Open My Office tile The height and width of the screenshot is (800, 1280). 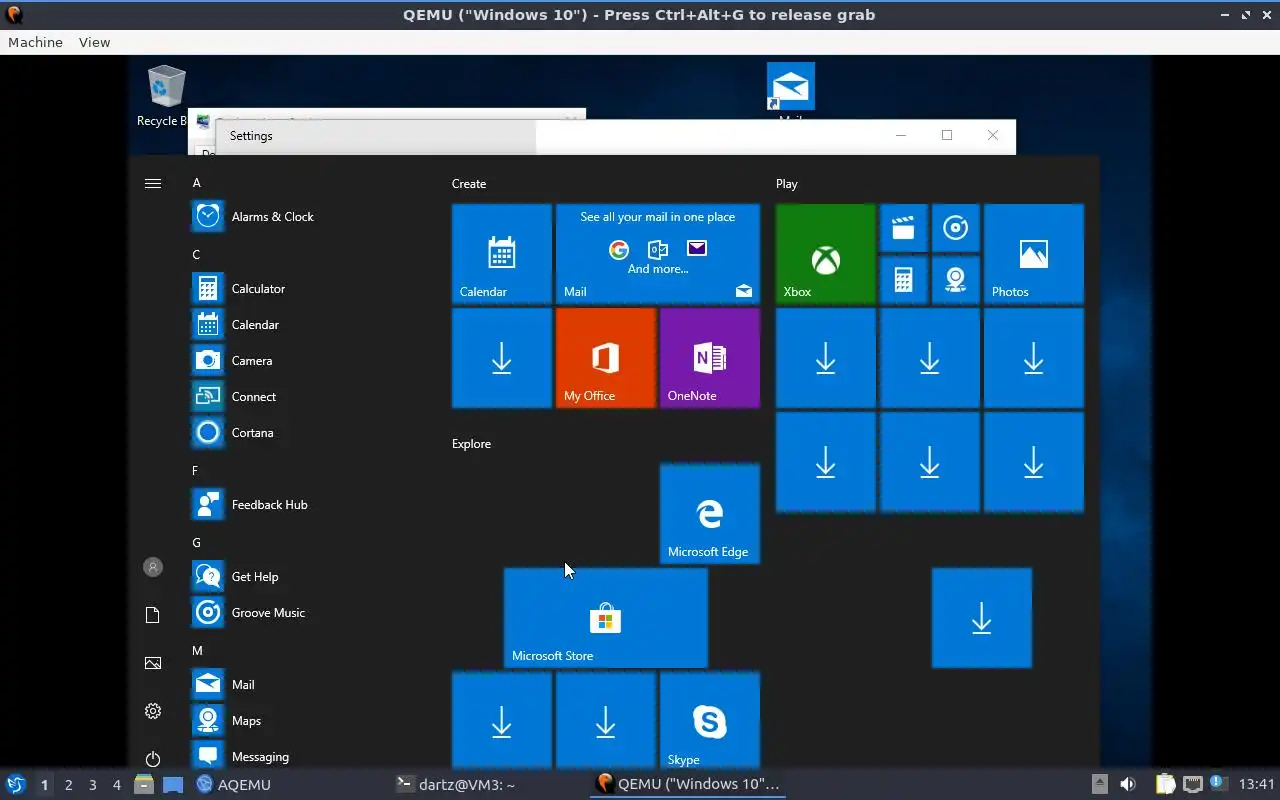606,358
